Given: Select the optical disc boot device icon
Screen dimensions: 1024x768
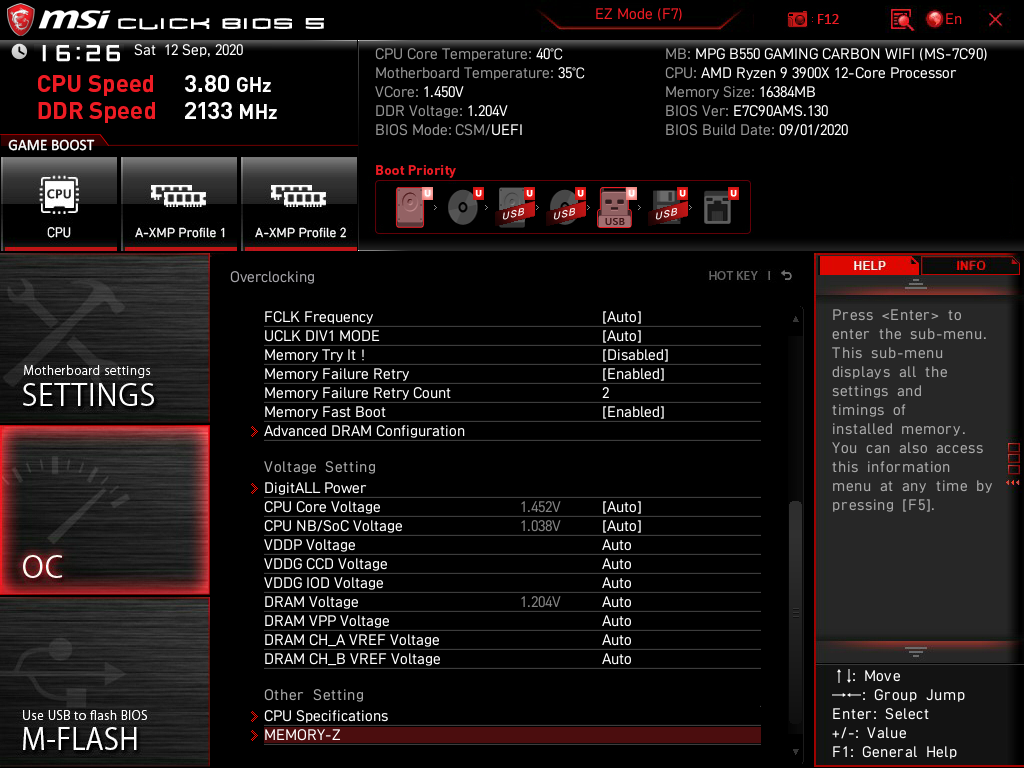Looking at the screenshot, I should point(464,207).
